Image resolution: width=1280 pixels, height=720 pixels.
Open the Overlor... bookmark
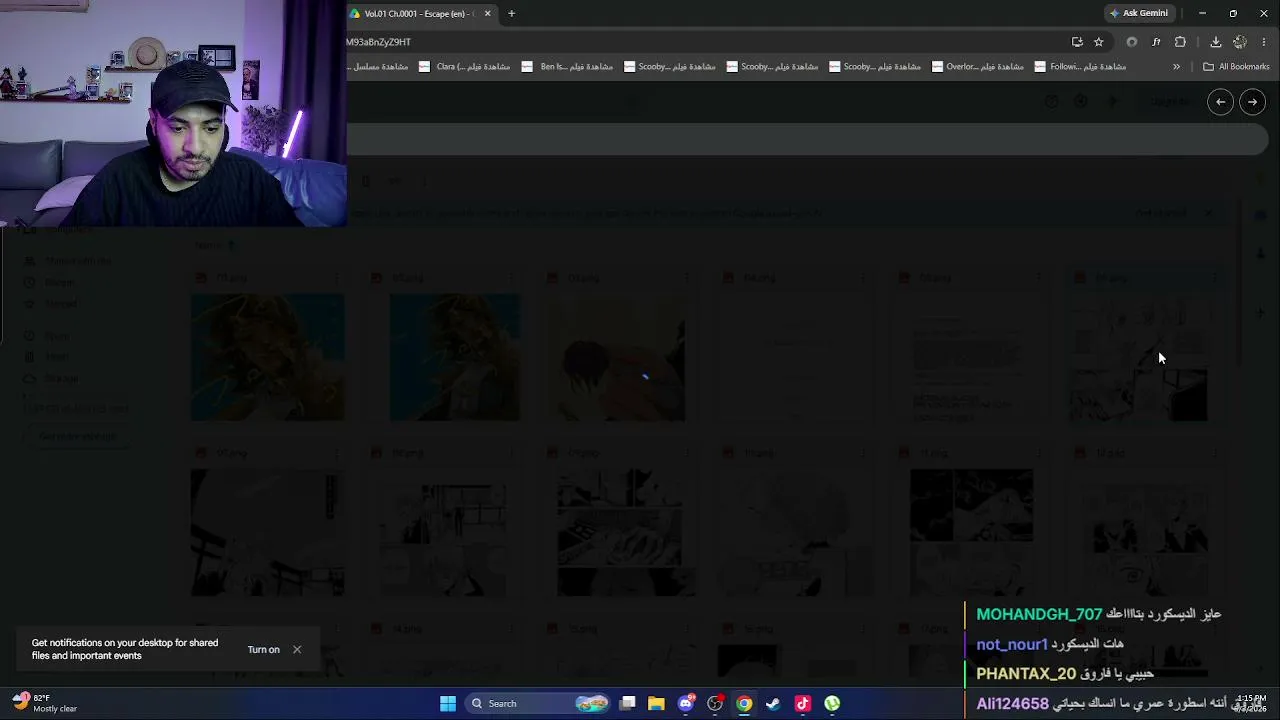[978, 67]
